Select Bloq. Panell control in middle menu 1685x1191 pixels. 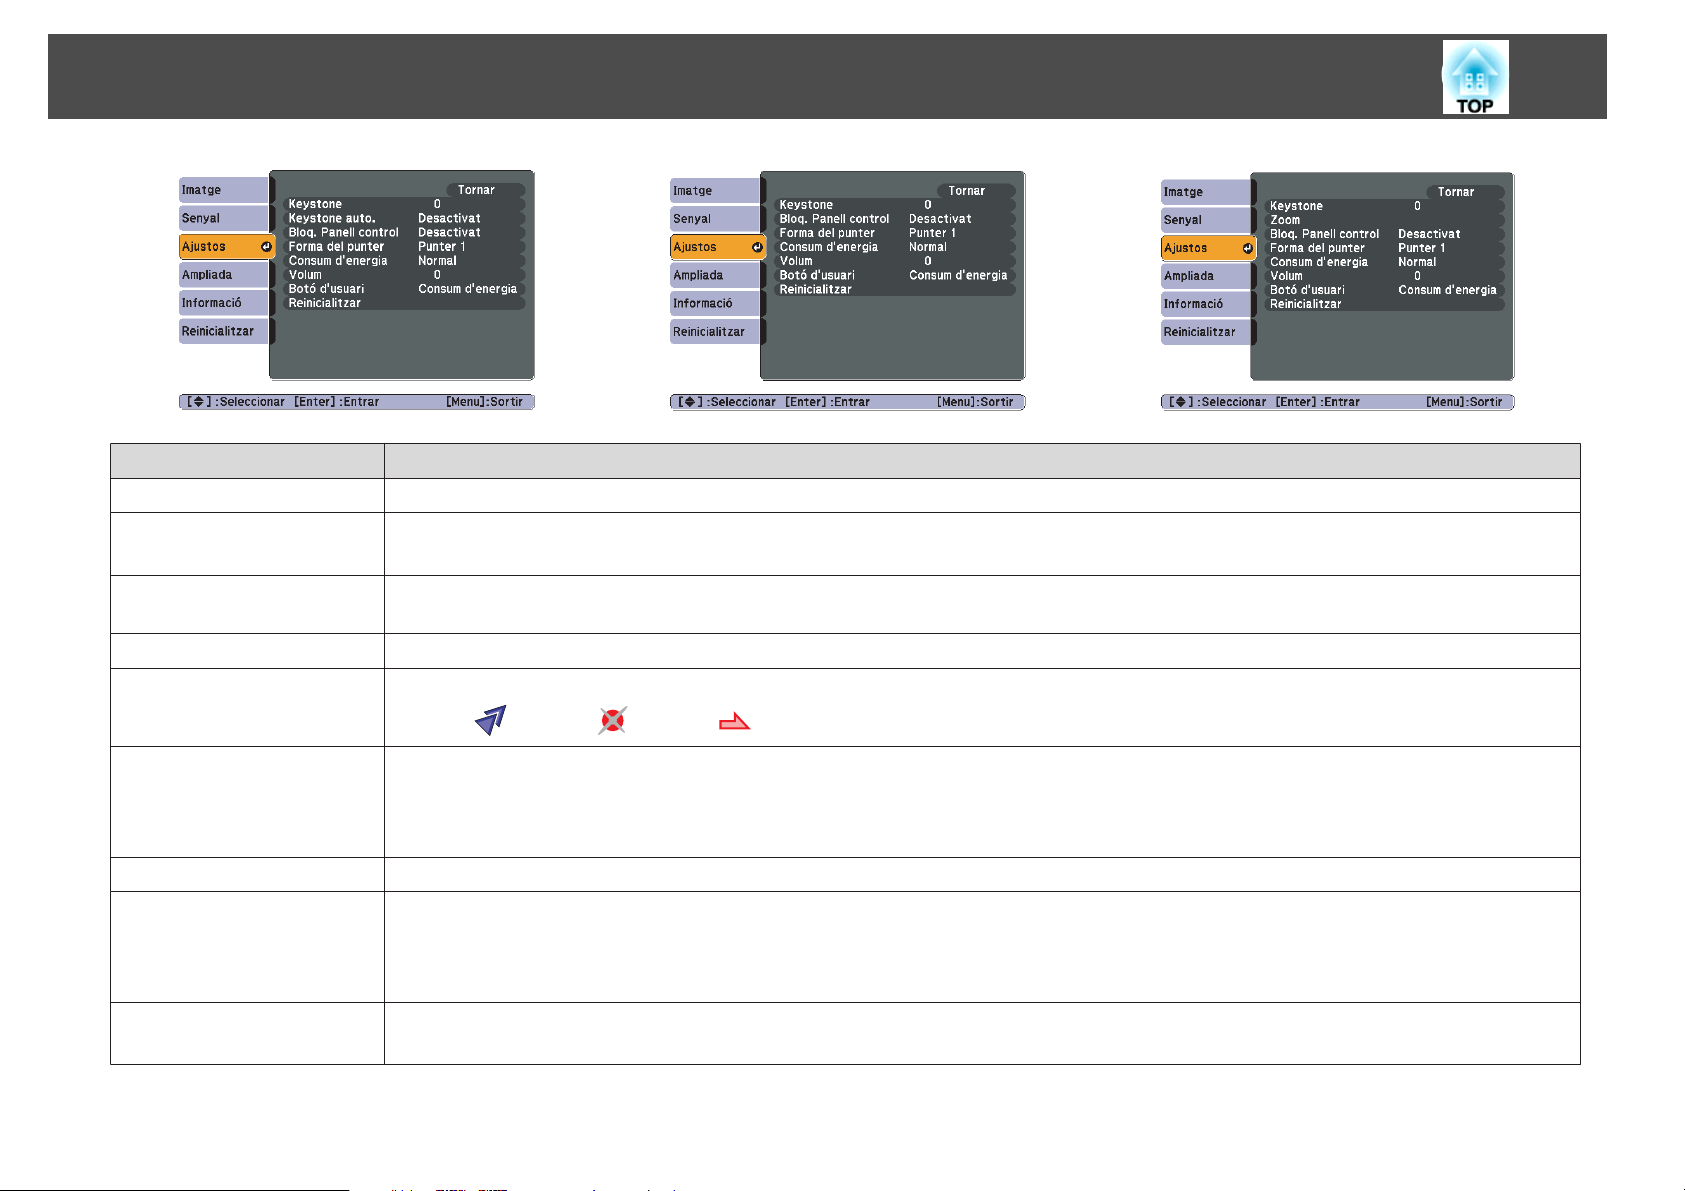coord(895,219)
